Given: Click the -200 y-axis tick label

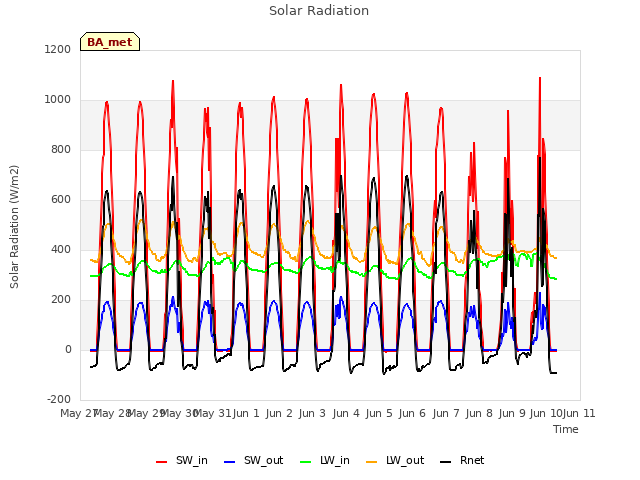Looking at the screenshot, I should [x=59, y=399].
